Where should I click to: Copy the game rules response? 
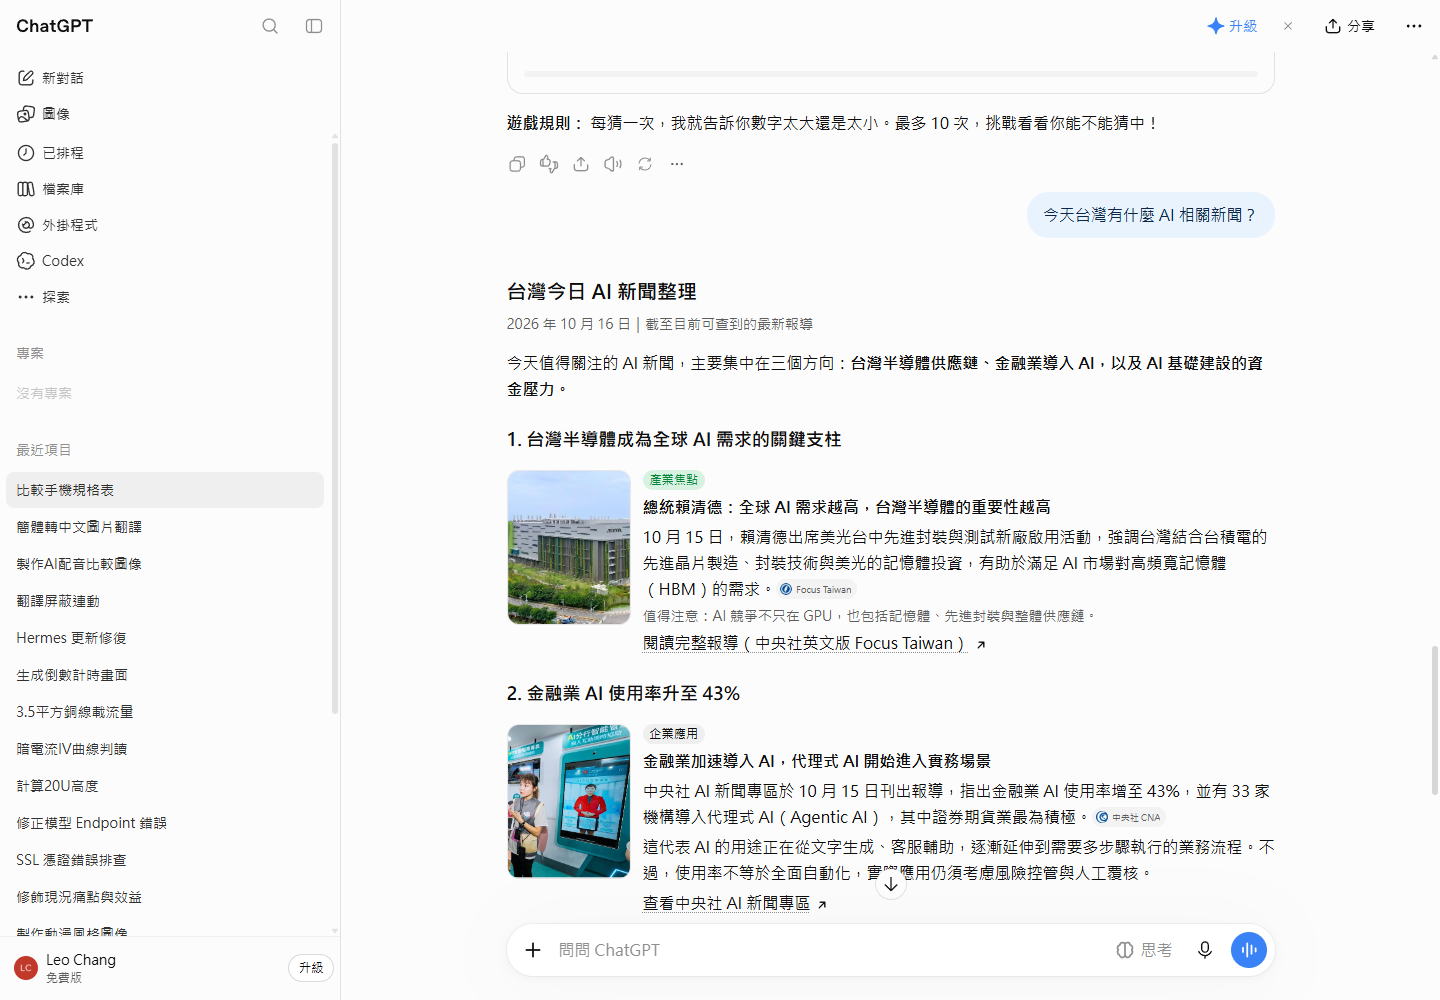[x=517, y=164]
